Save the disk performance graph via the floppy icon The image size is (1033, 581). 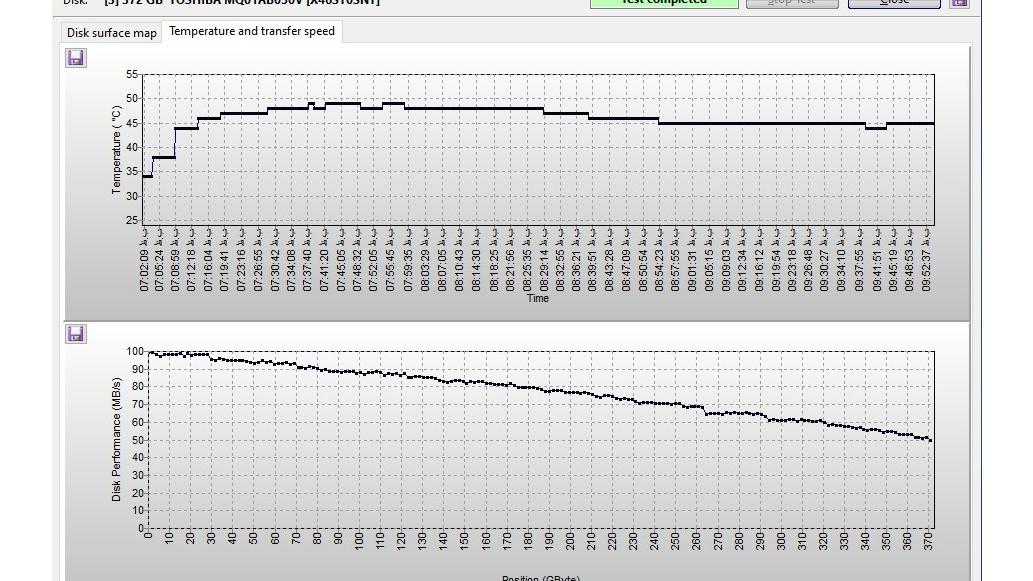[76, 333]
